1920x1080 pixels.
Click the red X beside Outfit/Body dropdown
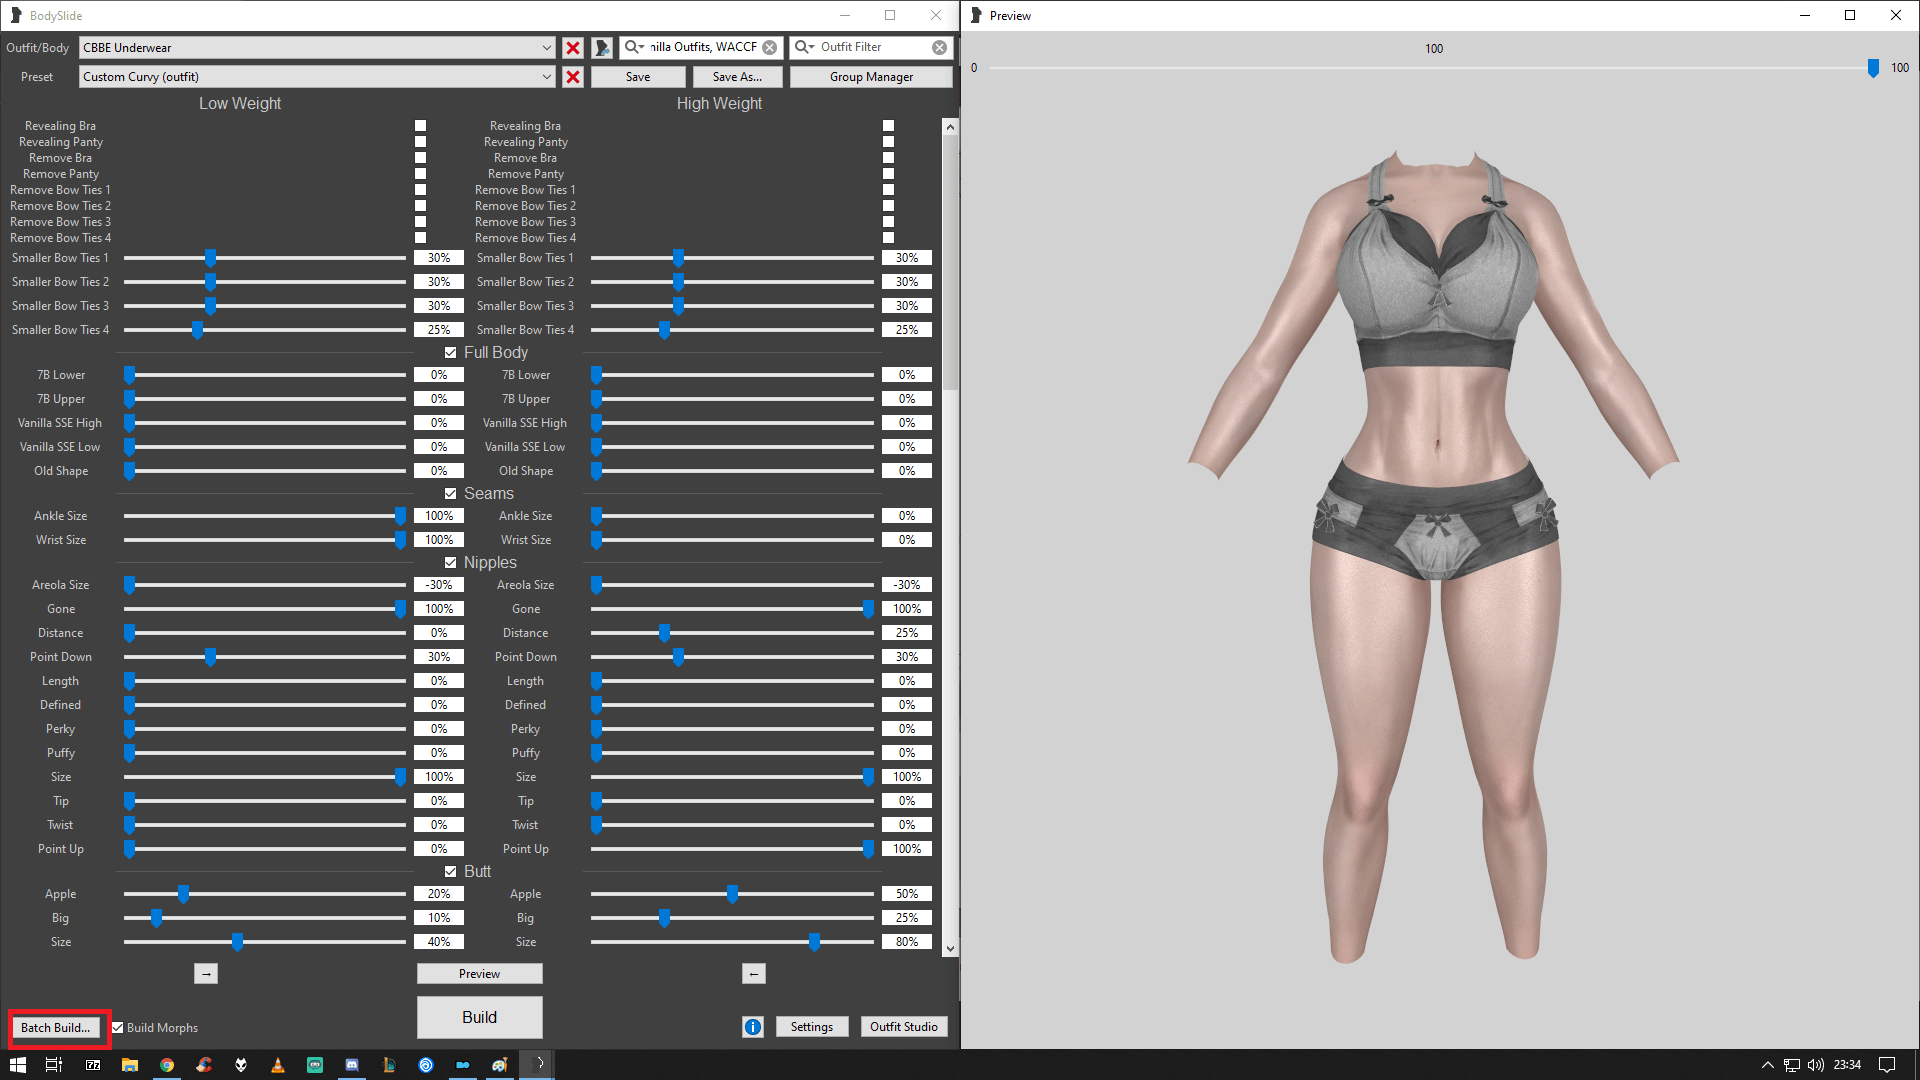(x=573, y=48)
